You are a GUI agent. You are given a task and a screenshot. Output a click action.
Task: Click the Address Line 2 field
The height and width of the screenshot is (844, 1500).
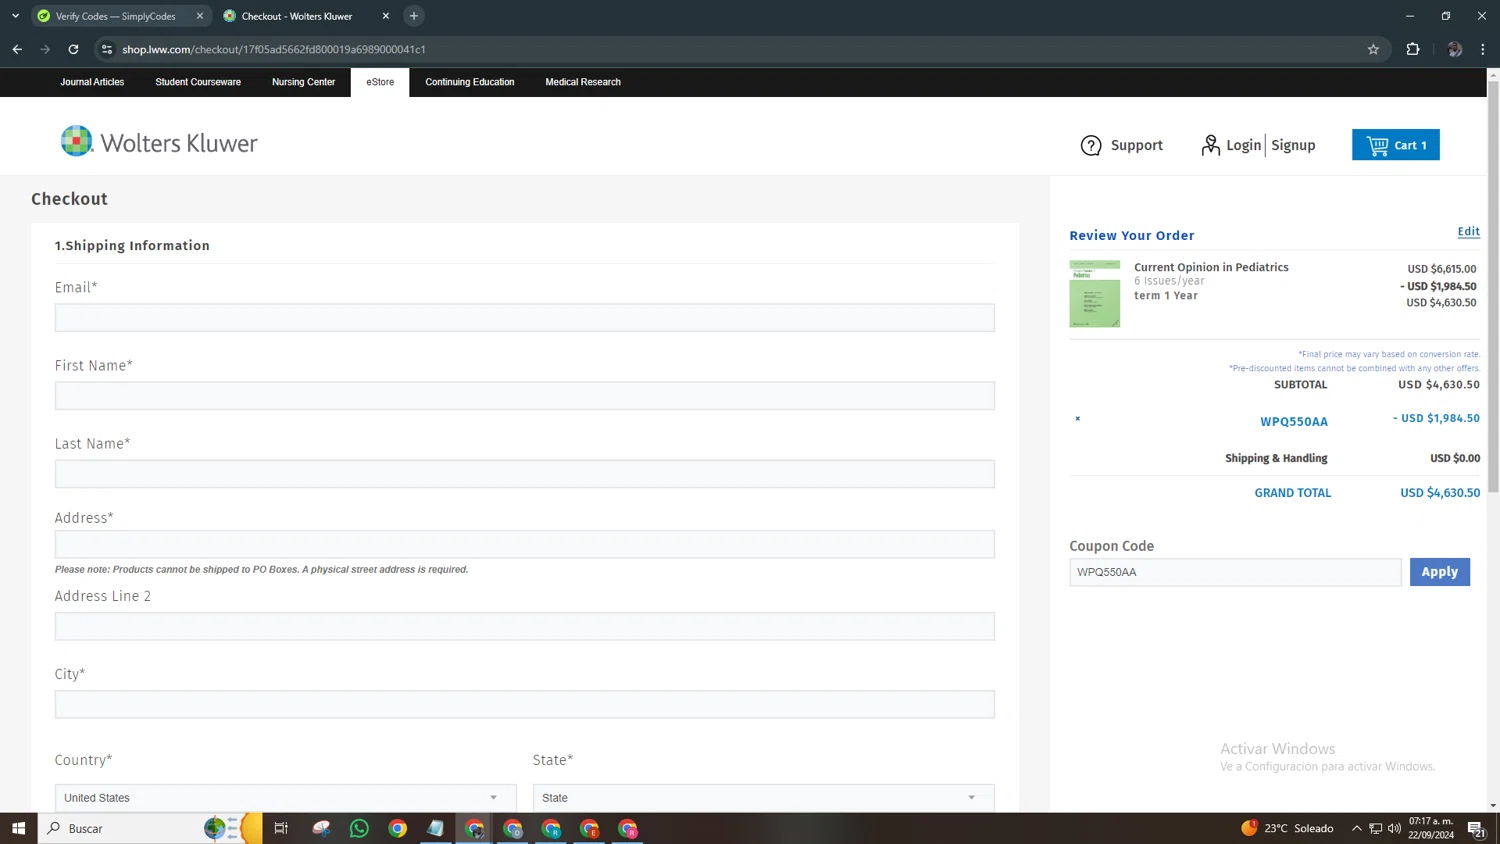(525, 626)
